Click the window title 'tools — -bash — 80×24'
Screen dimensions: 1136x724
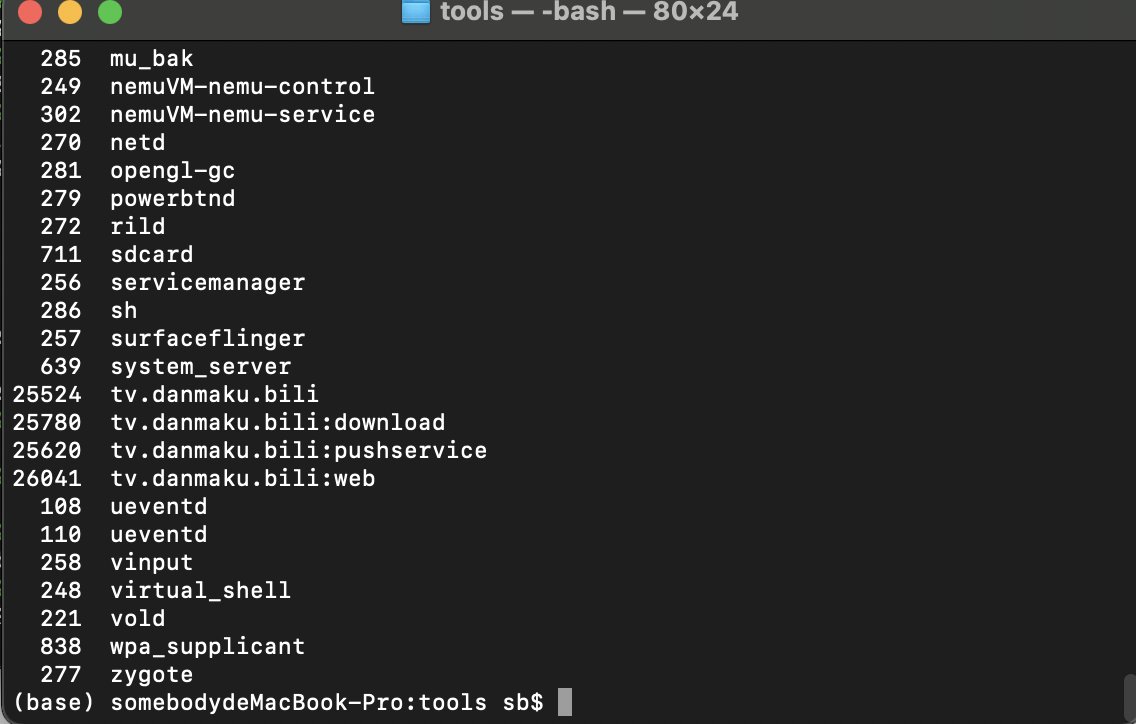coord(589,11)
